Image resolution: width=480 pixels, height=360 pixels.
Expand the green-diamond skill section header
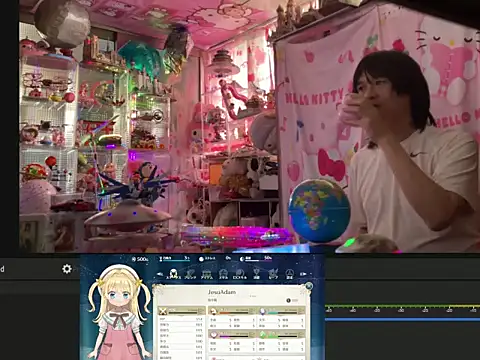tap(282, 334)
